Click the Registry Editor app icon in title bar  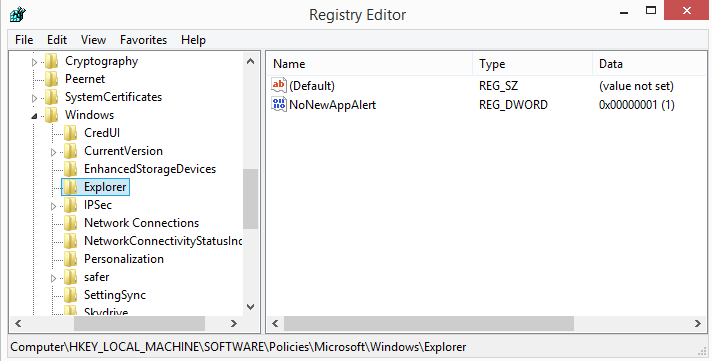[x=18, y=14]
